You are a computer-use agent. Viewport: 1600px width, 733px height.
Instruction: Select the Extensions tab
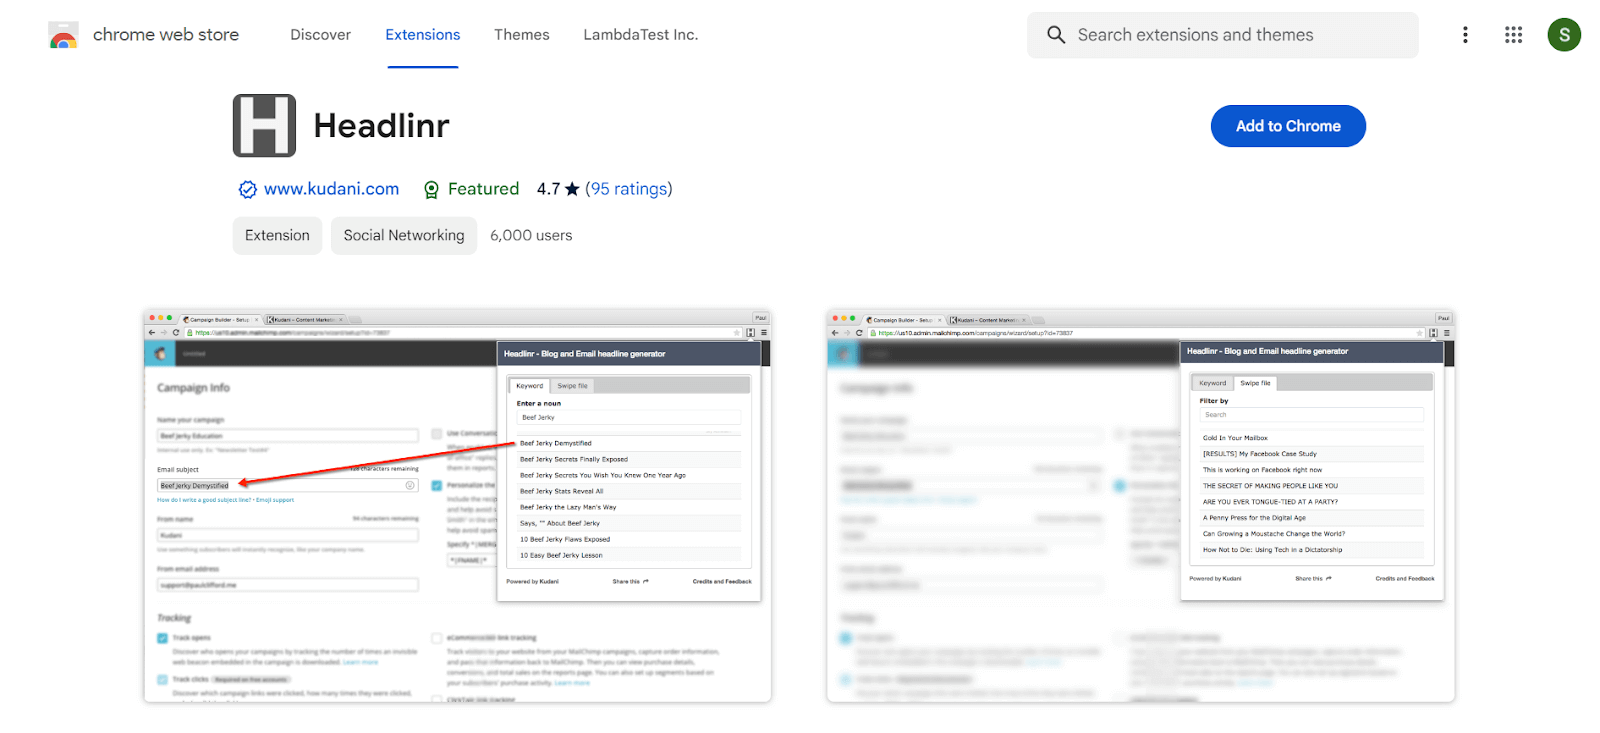pyautogui.click(x=423, y=35)
